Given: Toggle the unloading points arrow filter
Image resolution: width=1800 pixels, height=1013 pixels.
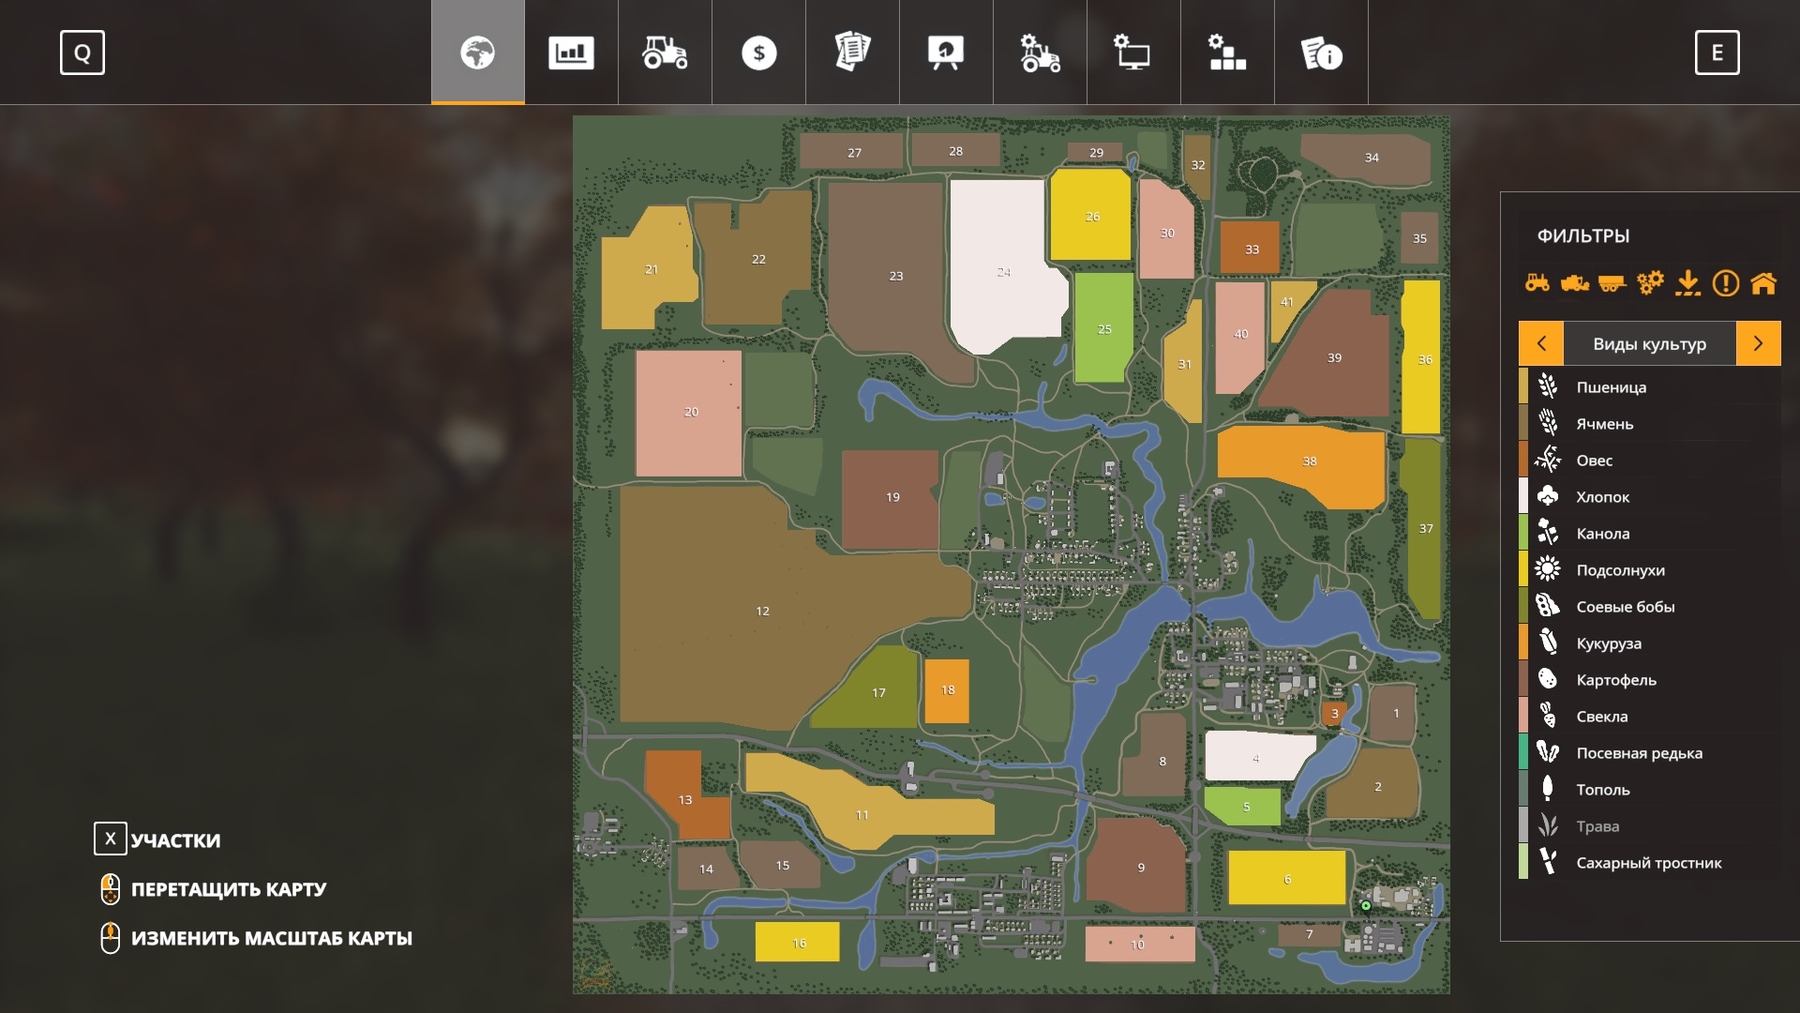Looking at the screenshot, I should (1688, 283).
